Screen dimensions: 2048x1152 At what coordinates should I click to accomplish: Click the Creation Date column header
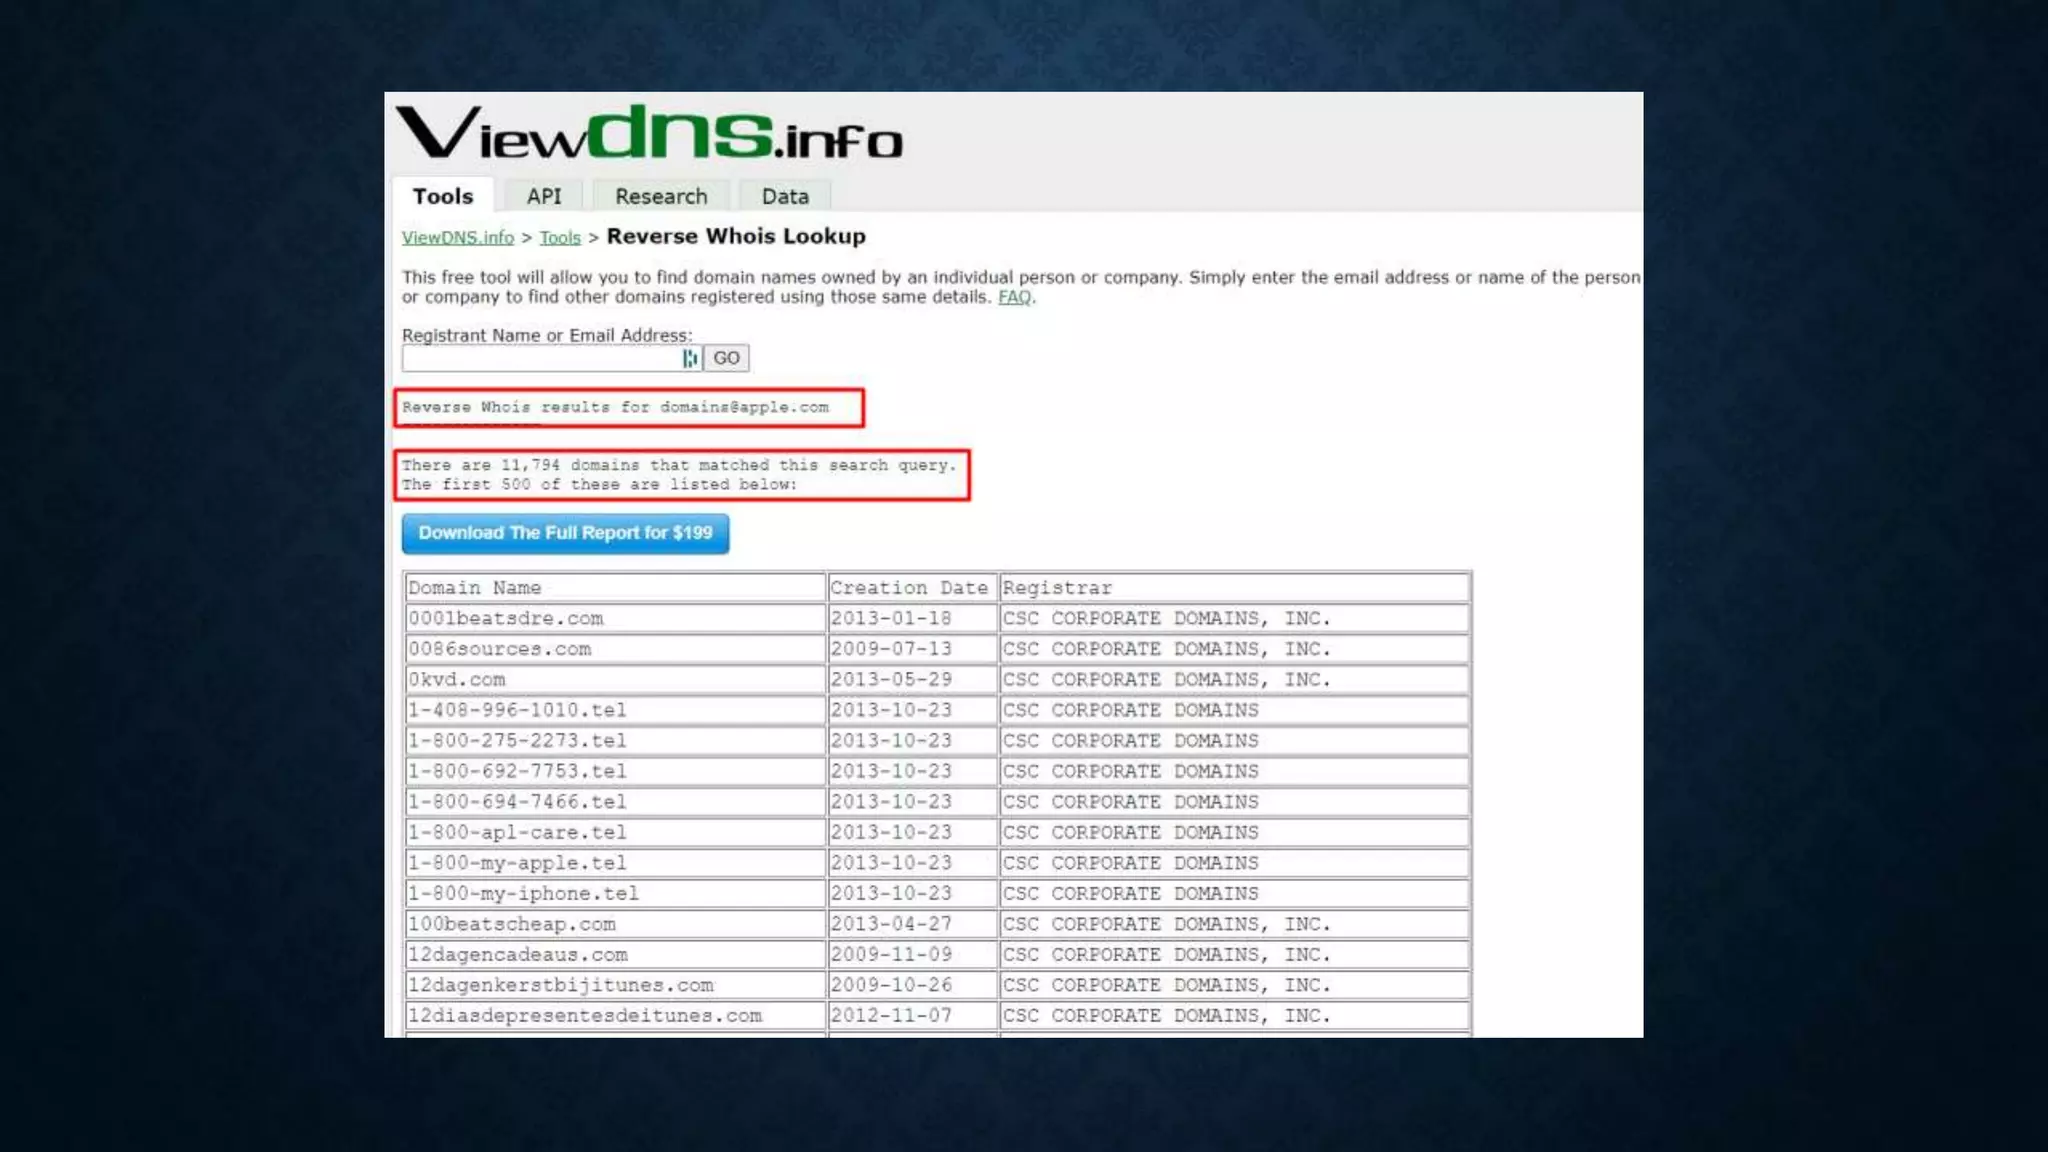(x=908, y=588)
